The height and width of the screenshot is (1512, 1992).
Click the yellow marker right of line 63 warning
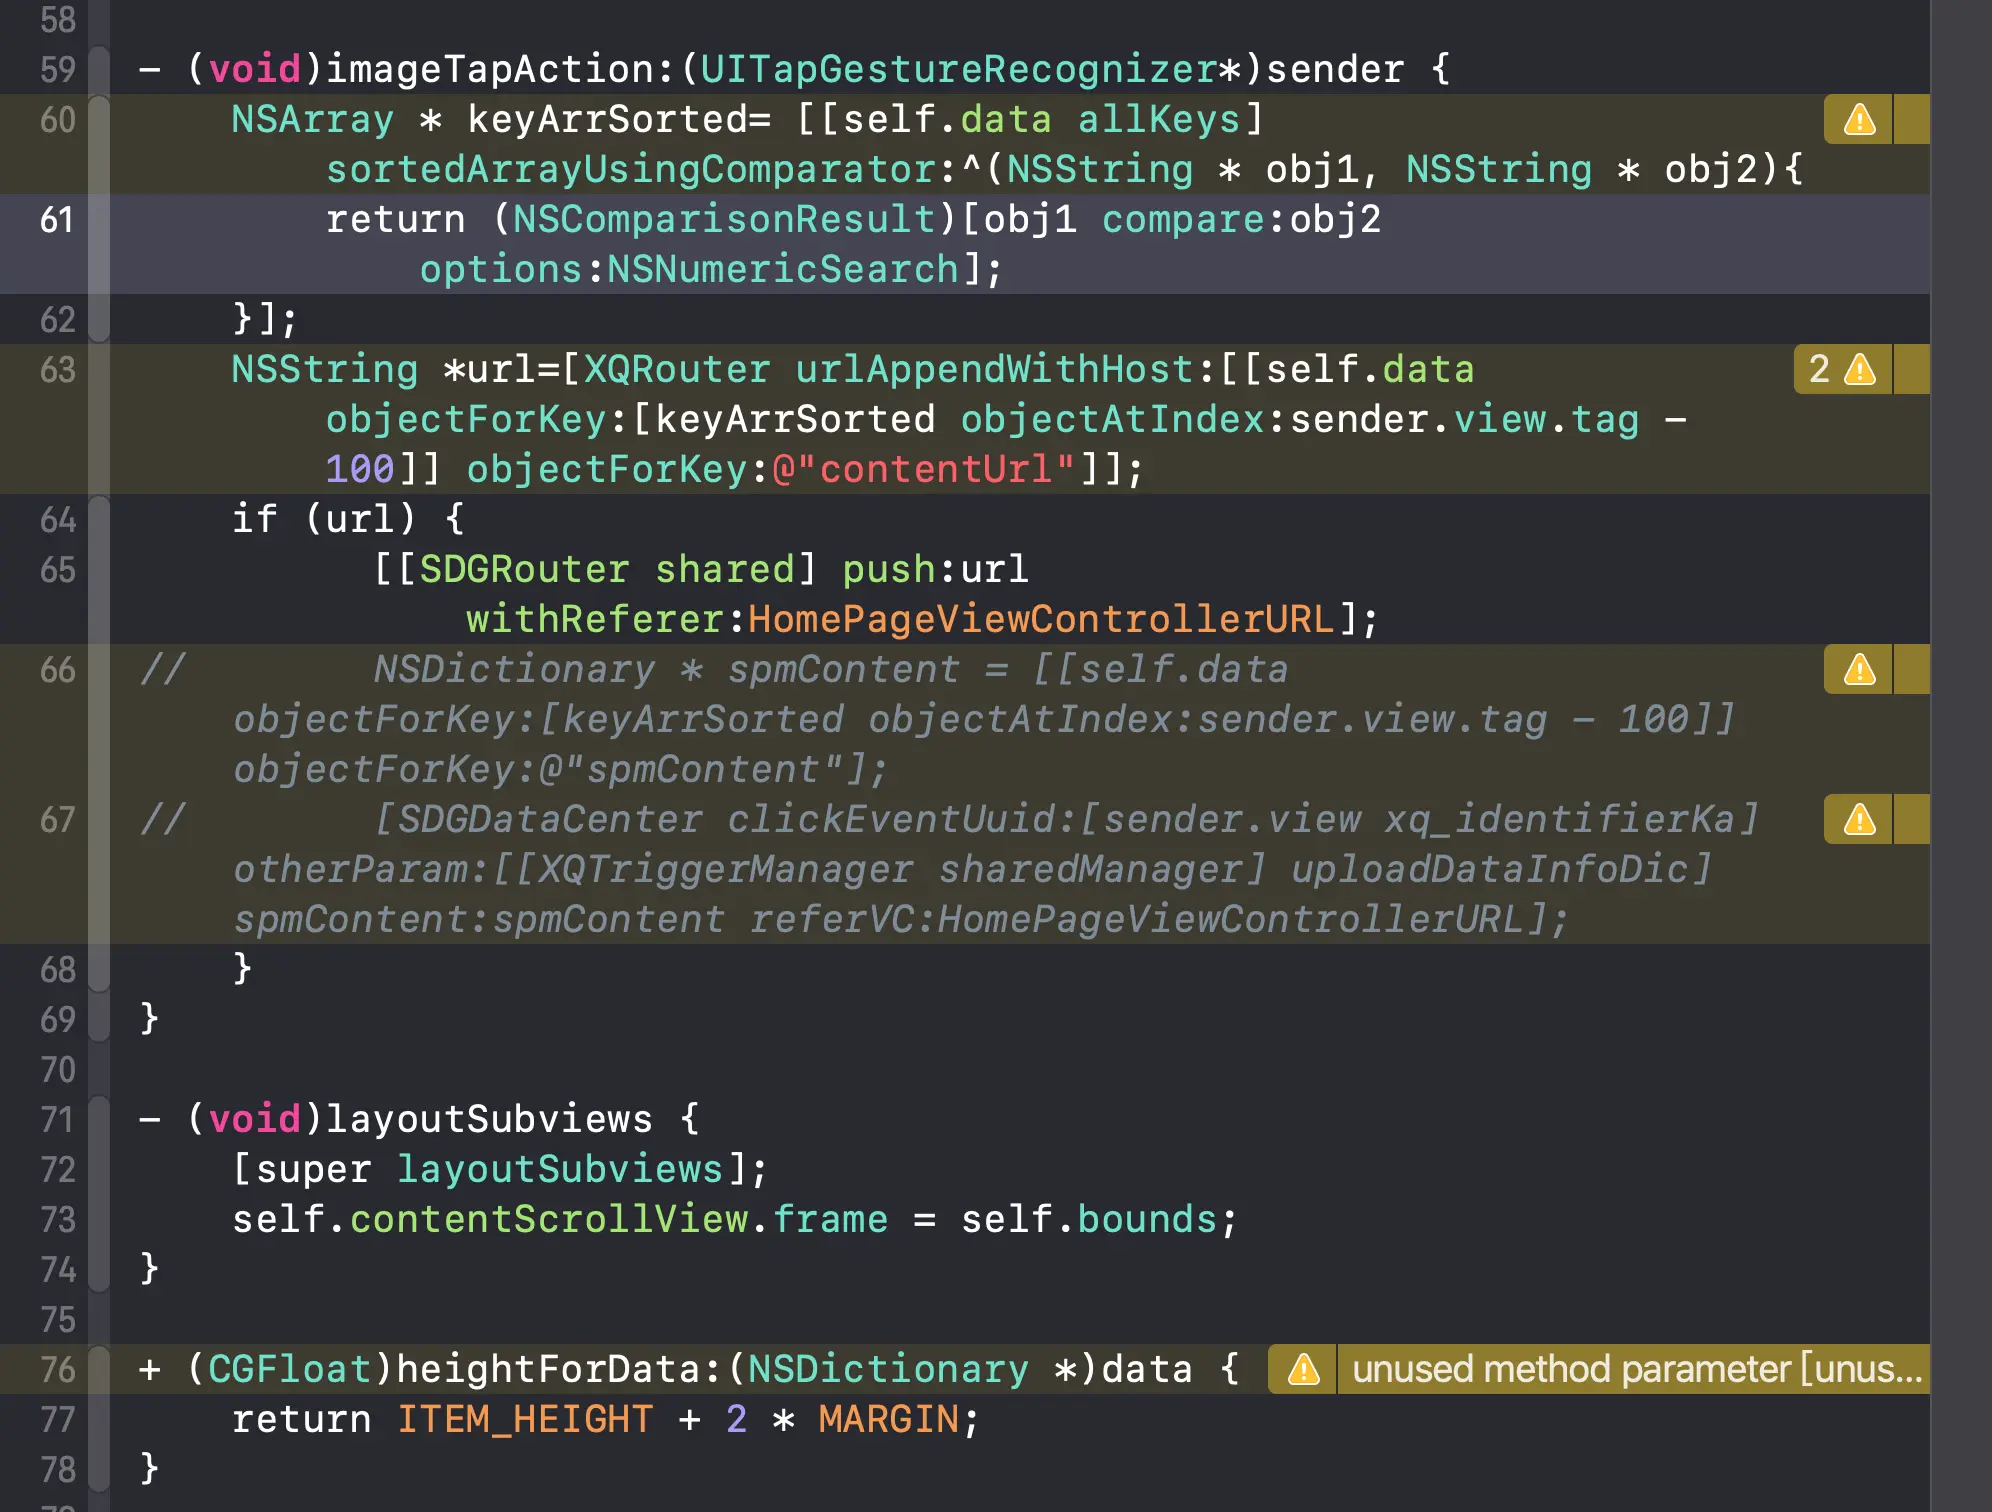[x=1911, y=370]
